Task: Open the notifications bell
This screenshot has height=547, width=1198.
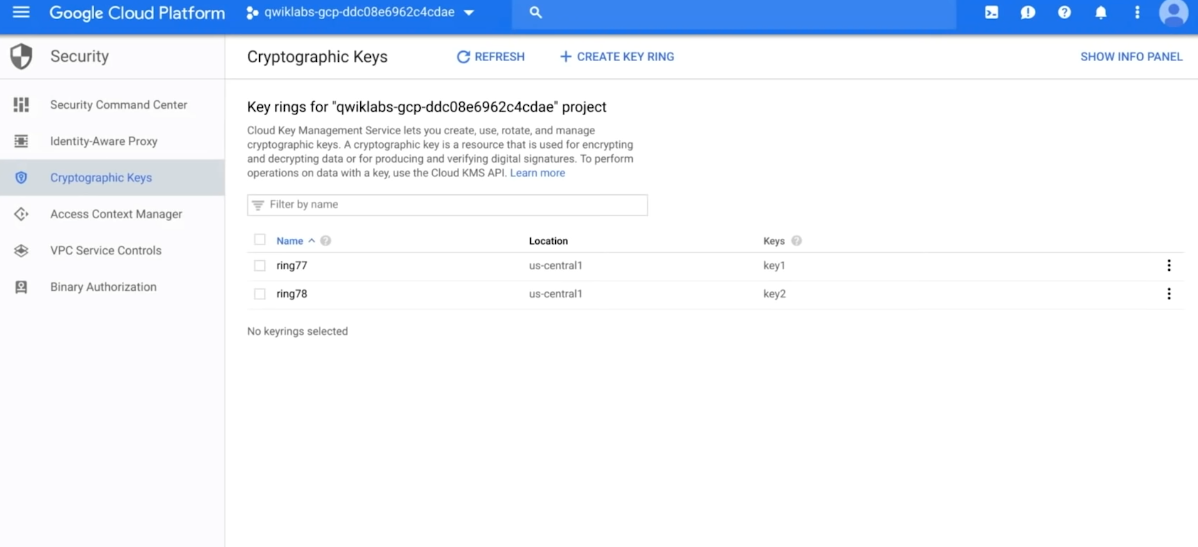Action: pyautogui.click(x=1101, y=12)
